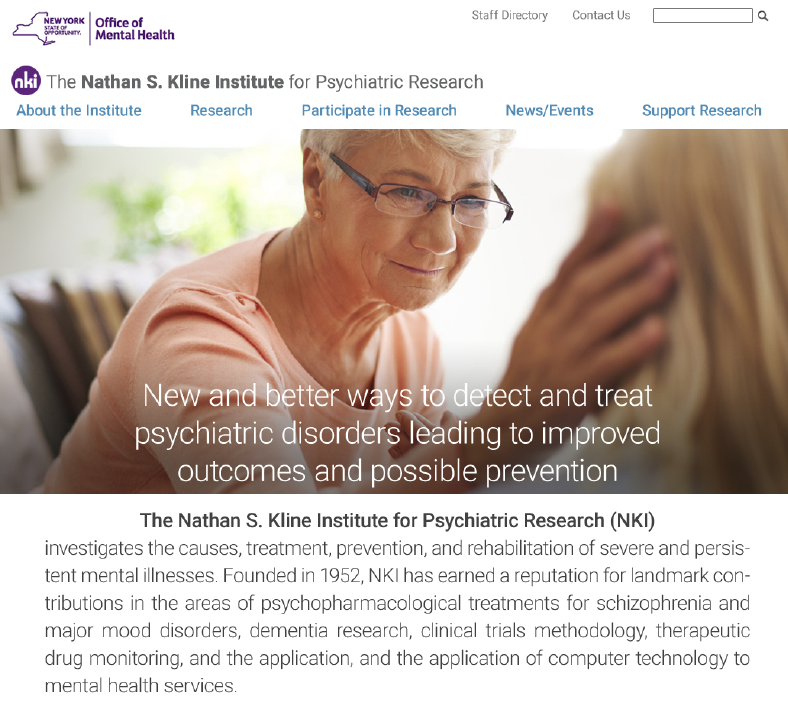This screenshot has height=701, width=788.
Task: Click the bold NKI heading in body text
Action: (x=397, y=521)
